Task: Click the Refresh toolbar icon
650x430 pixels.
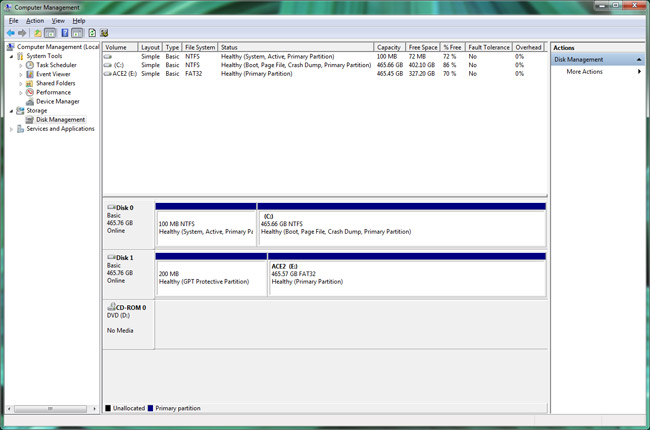Action: click(92, 33)
